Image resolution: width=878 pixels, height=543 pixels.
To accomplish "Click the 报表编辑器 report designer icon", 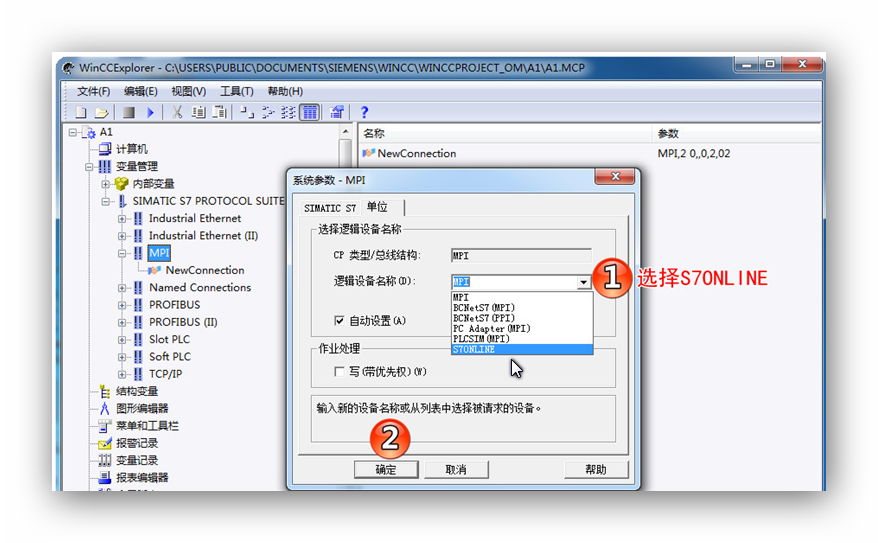I will [x=105, y=478].
